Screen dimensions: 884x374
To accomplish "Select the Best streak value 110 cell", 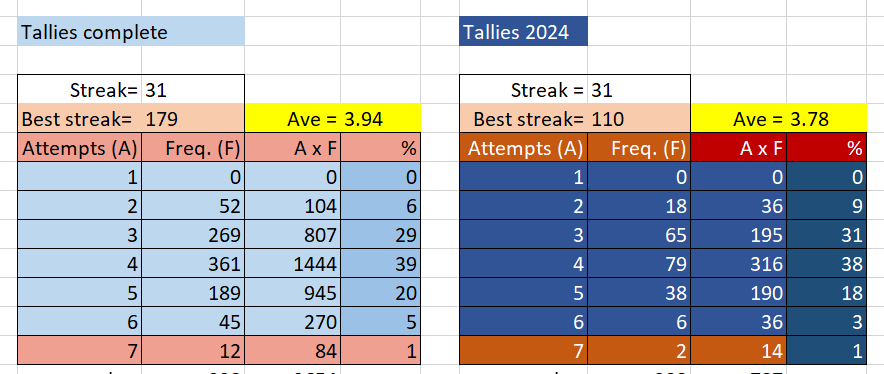I will pyautogui.click(x=639, y=119).
